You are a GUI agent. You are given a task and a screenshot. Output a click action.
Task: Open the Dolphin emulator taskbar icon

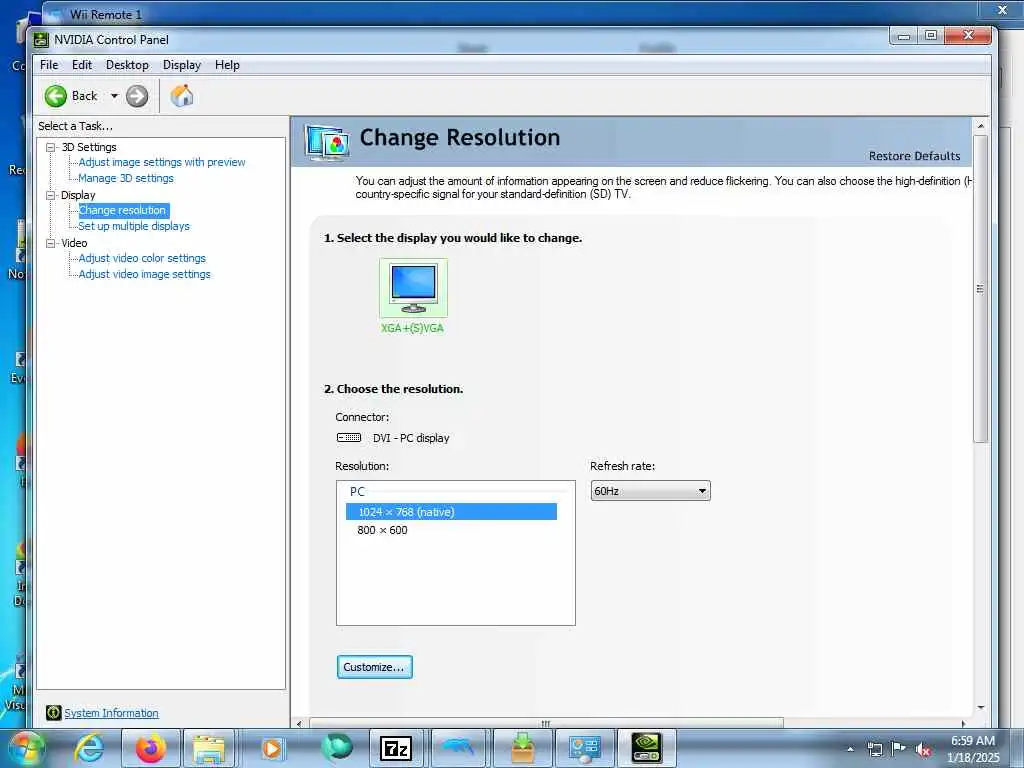pos(459,748)
